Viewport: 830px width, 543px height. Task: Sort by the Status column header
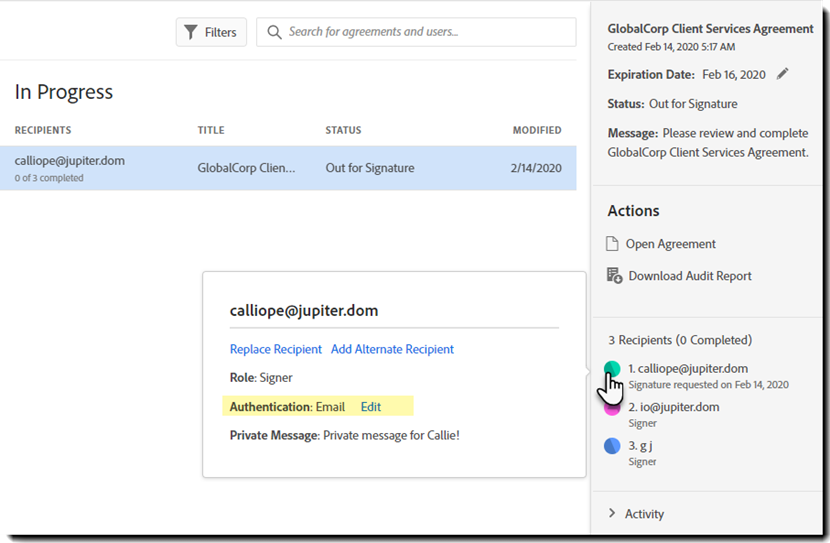click(343, 130)
